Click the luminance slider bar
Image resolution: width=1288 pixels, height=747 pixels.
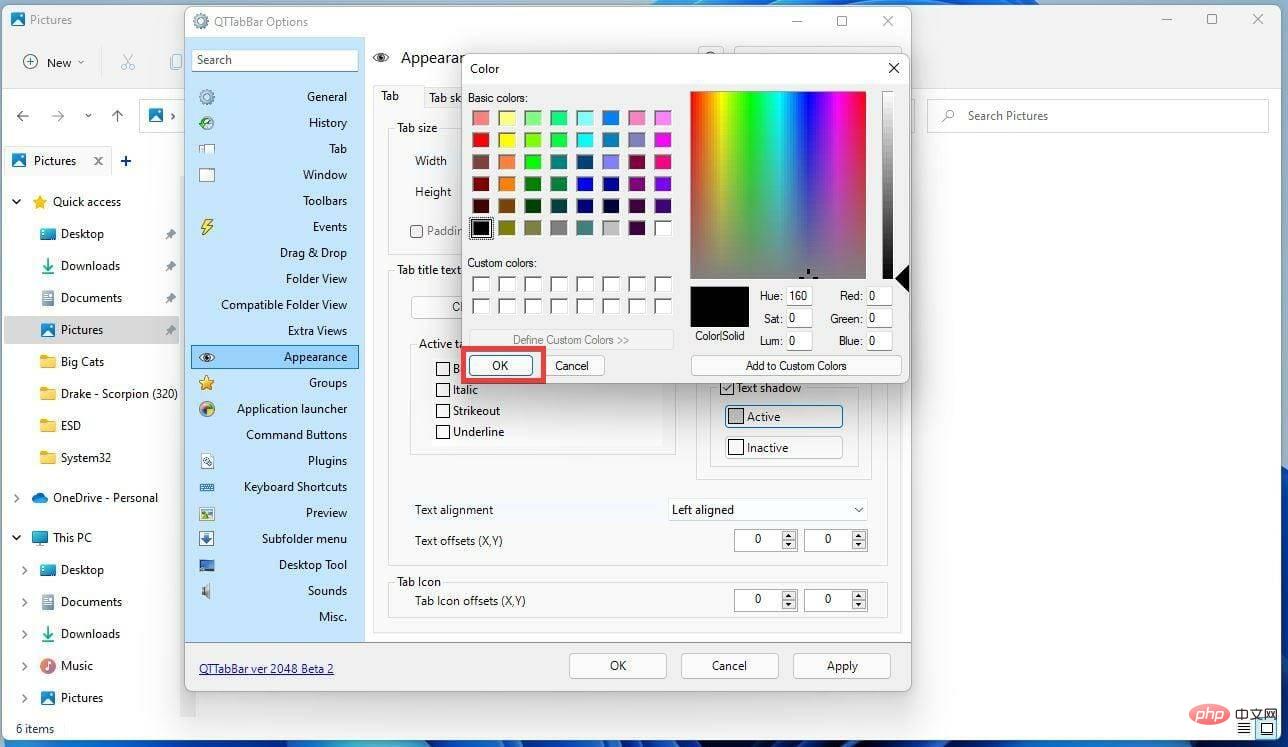(887, 185)
